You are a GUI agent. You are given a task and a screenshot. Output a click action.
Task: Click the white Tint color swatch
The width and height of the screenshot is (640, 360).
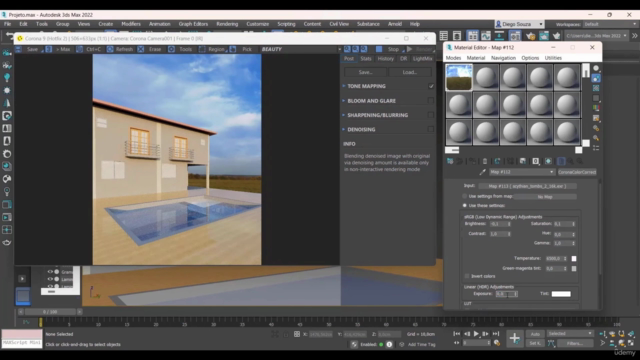click(x=561, y=294)
